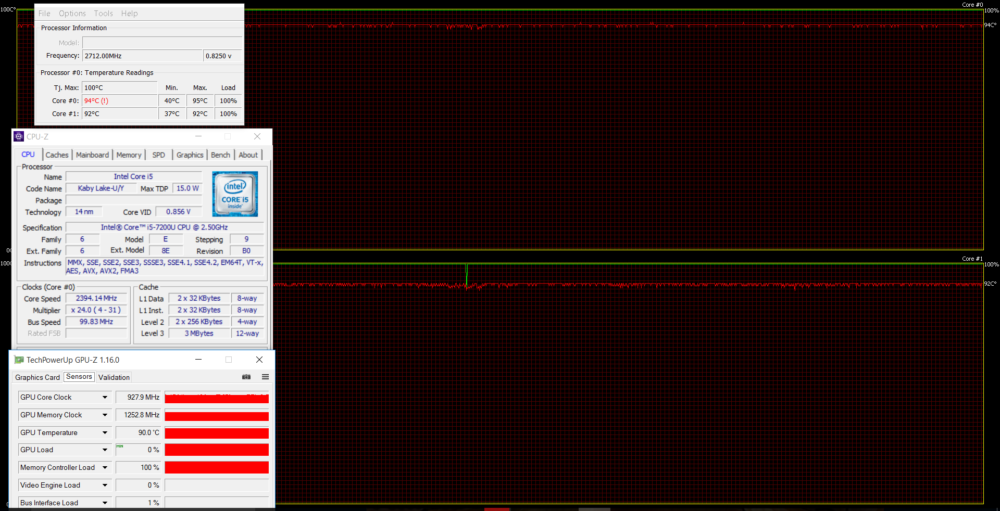Click the CPU-Z Name field Intel Core i5

point(133,177)
